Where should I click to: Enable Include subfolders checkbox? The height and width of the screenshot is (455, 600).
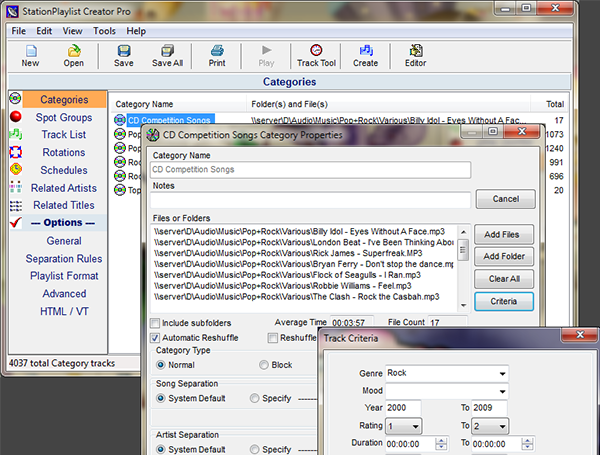[155, 323]
